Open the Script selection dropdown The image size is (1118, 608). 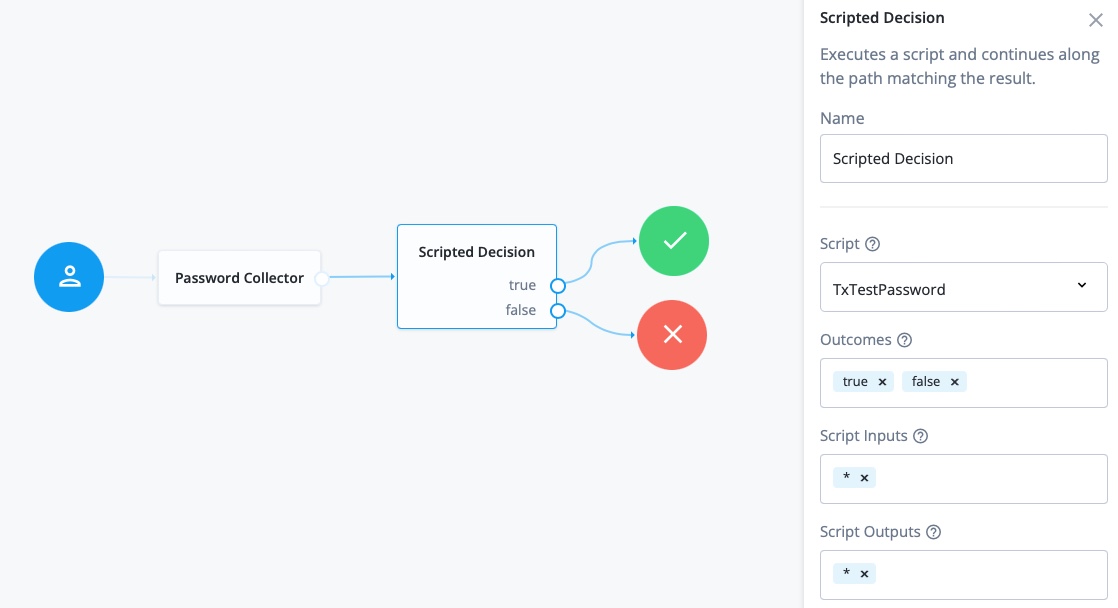tap(1081, 287)
